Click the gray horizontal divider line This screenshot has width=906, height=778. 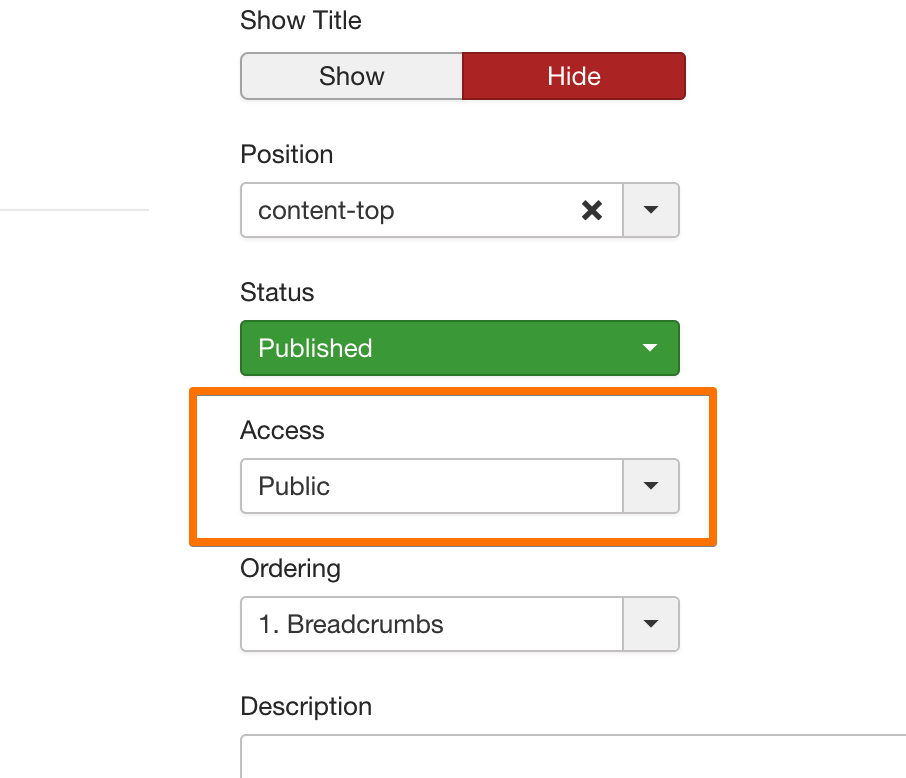pyautogui.click(x=74, y=210)
